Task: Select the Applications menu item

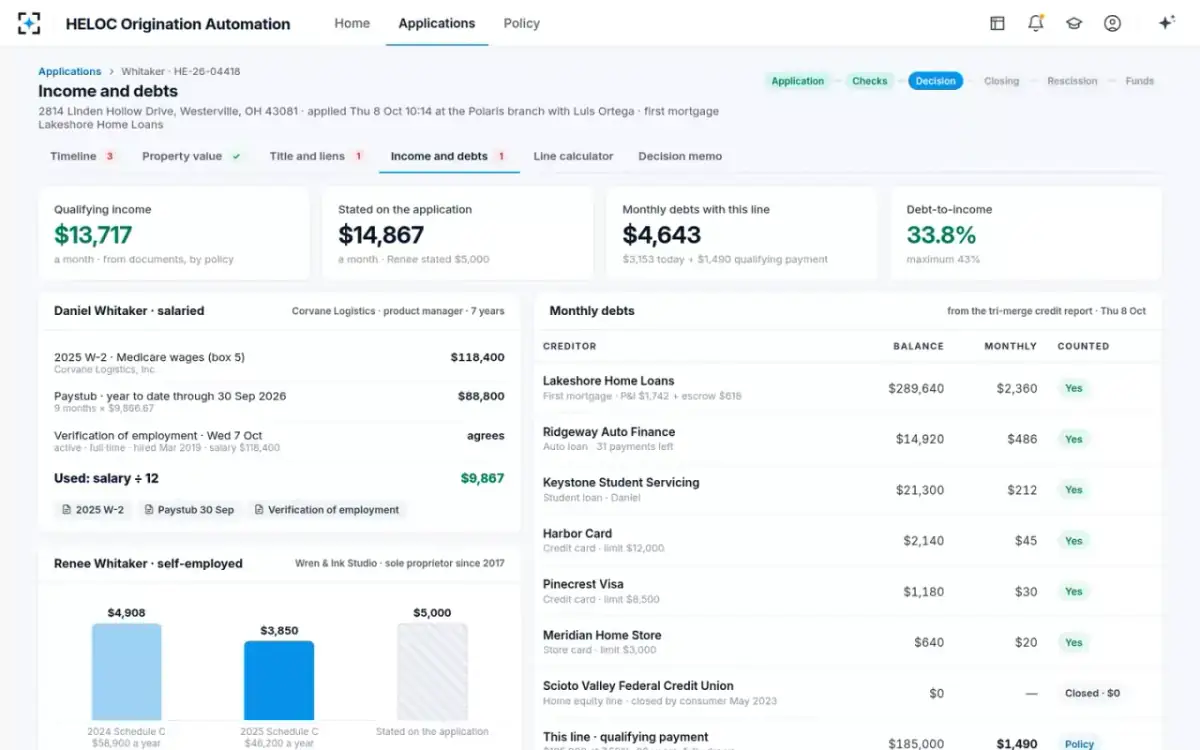Action: tap(437, 23)
